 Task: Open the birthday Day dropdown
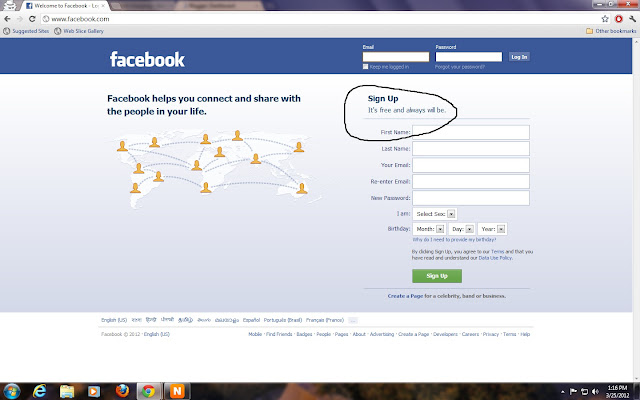pyautogui.click(x=462, y=229)
